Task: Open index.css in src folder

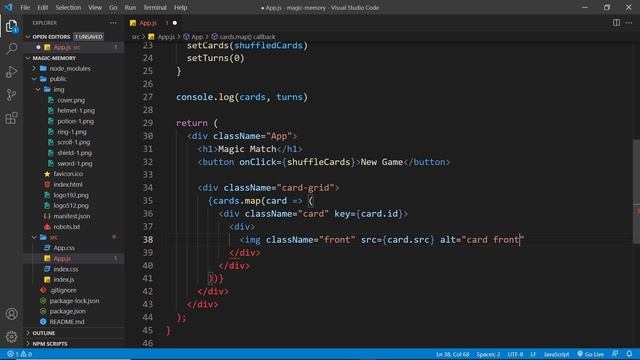Action: [73, 269]
